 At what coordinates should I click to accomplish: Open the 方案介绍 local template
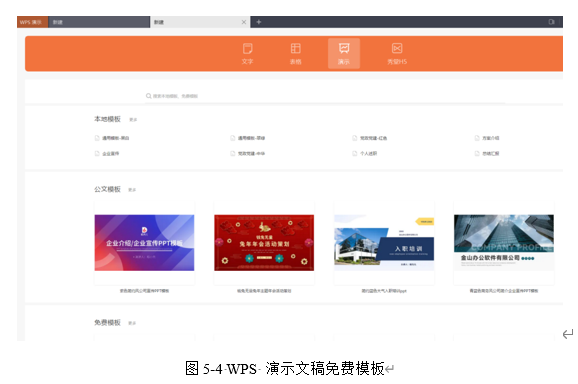[x=487, y=138]
